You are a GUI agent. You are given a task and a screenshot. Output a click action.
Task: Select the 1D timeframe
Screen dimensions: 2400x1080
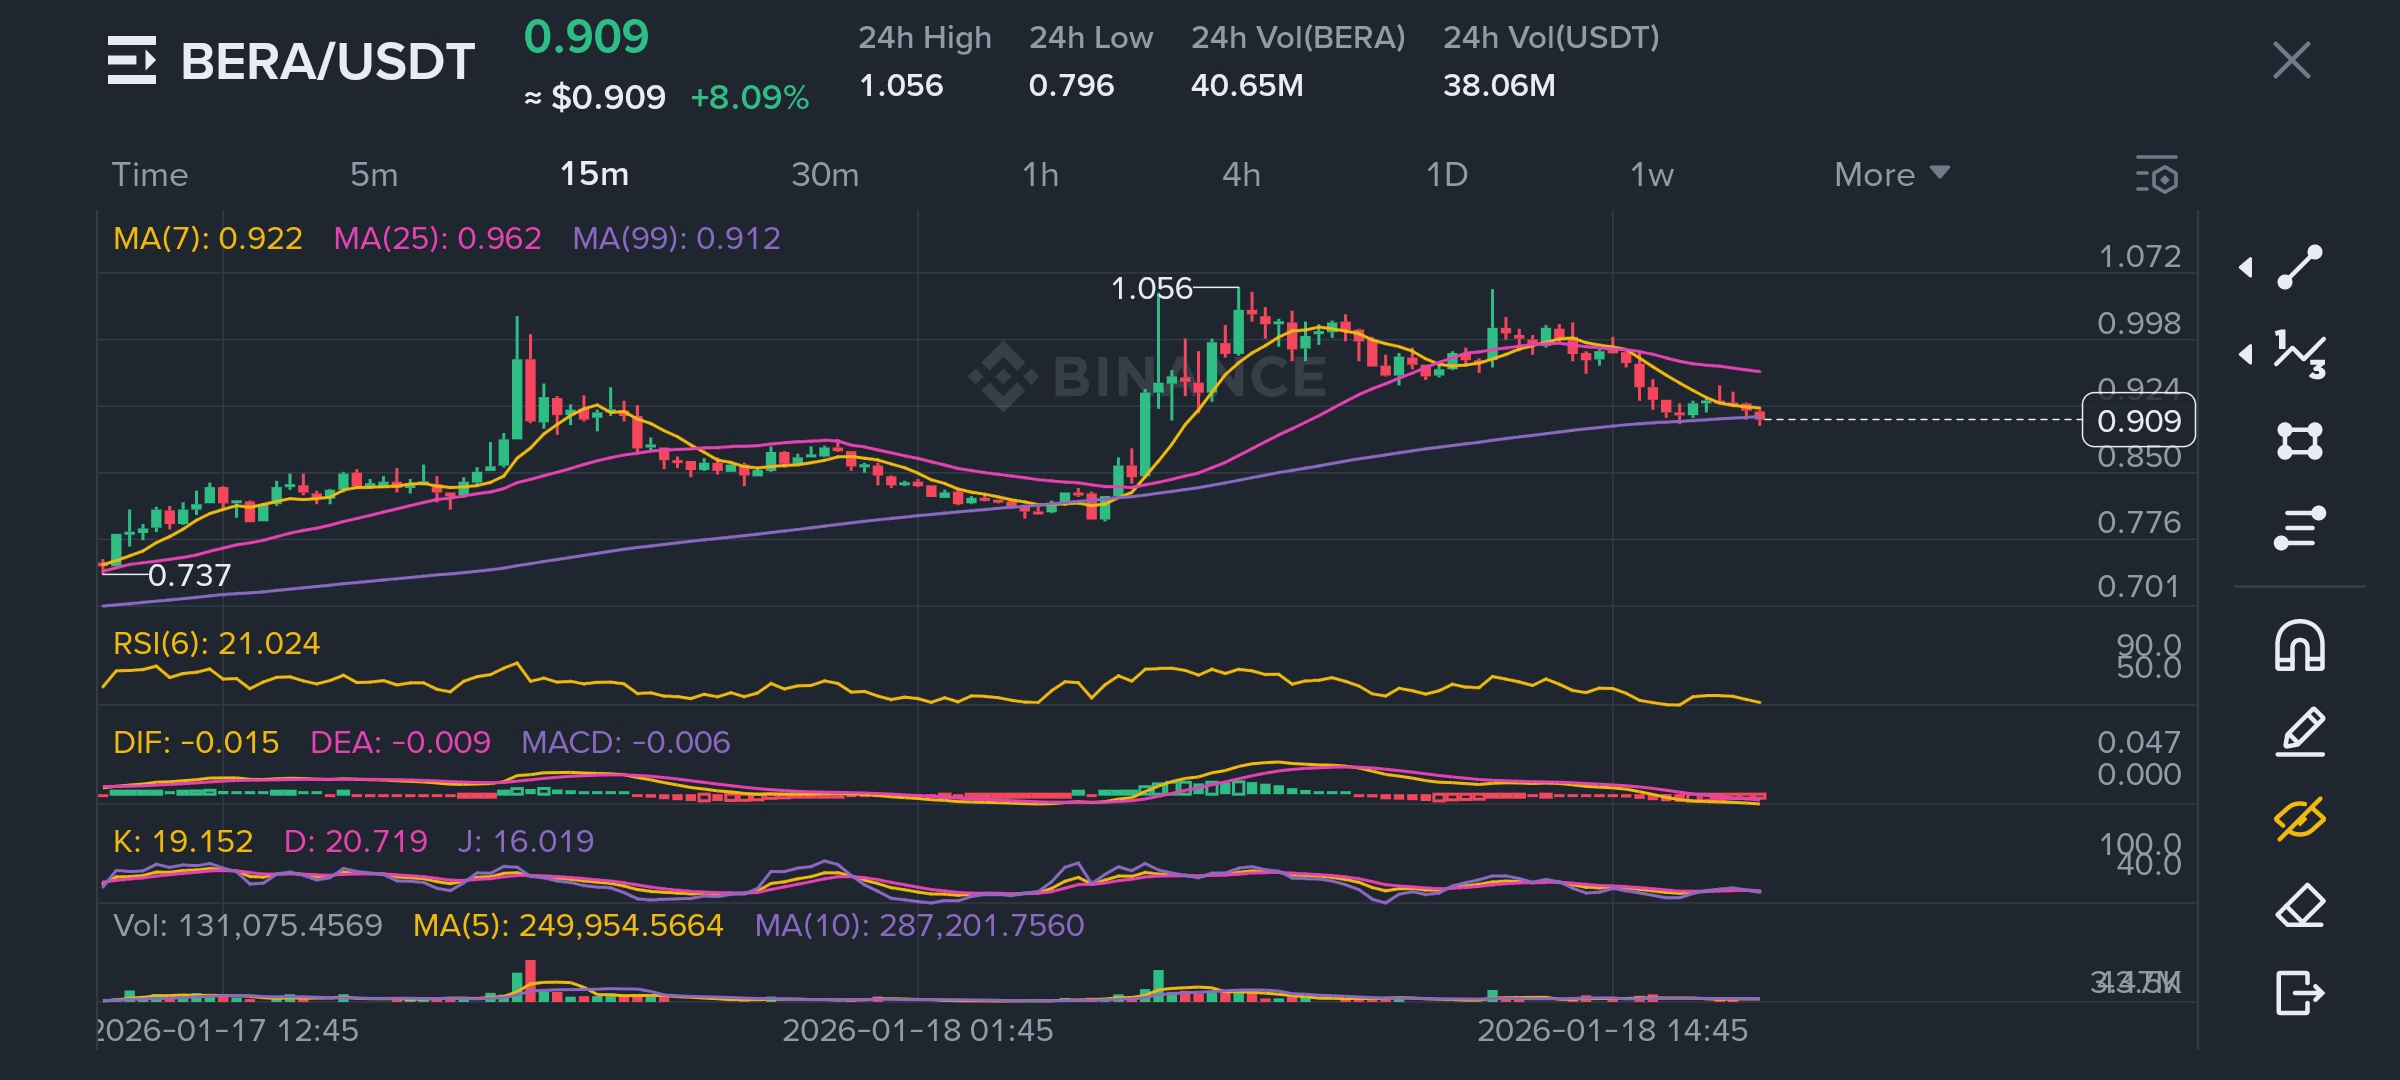coord(1446,175)
